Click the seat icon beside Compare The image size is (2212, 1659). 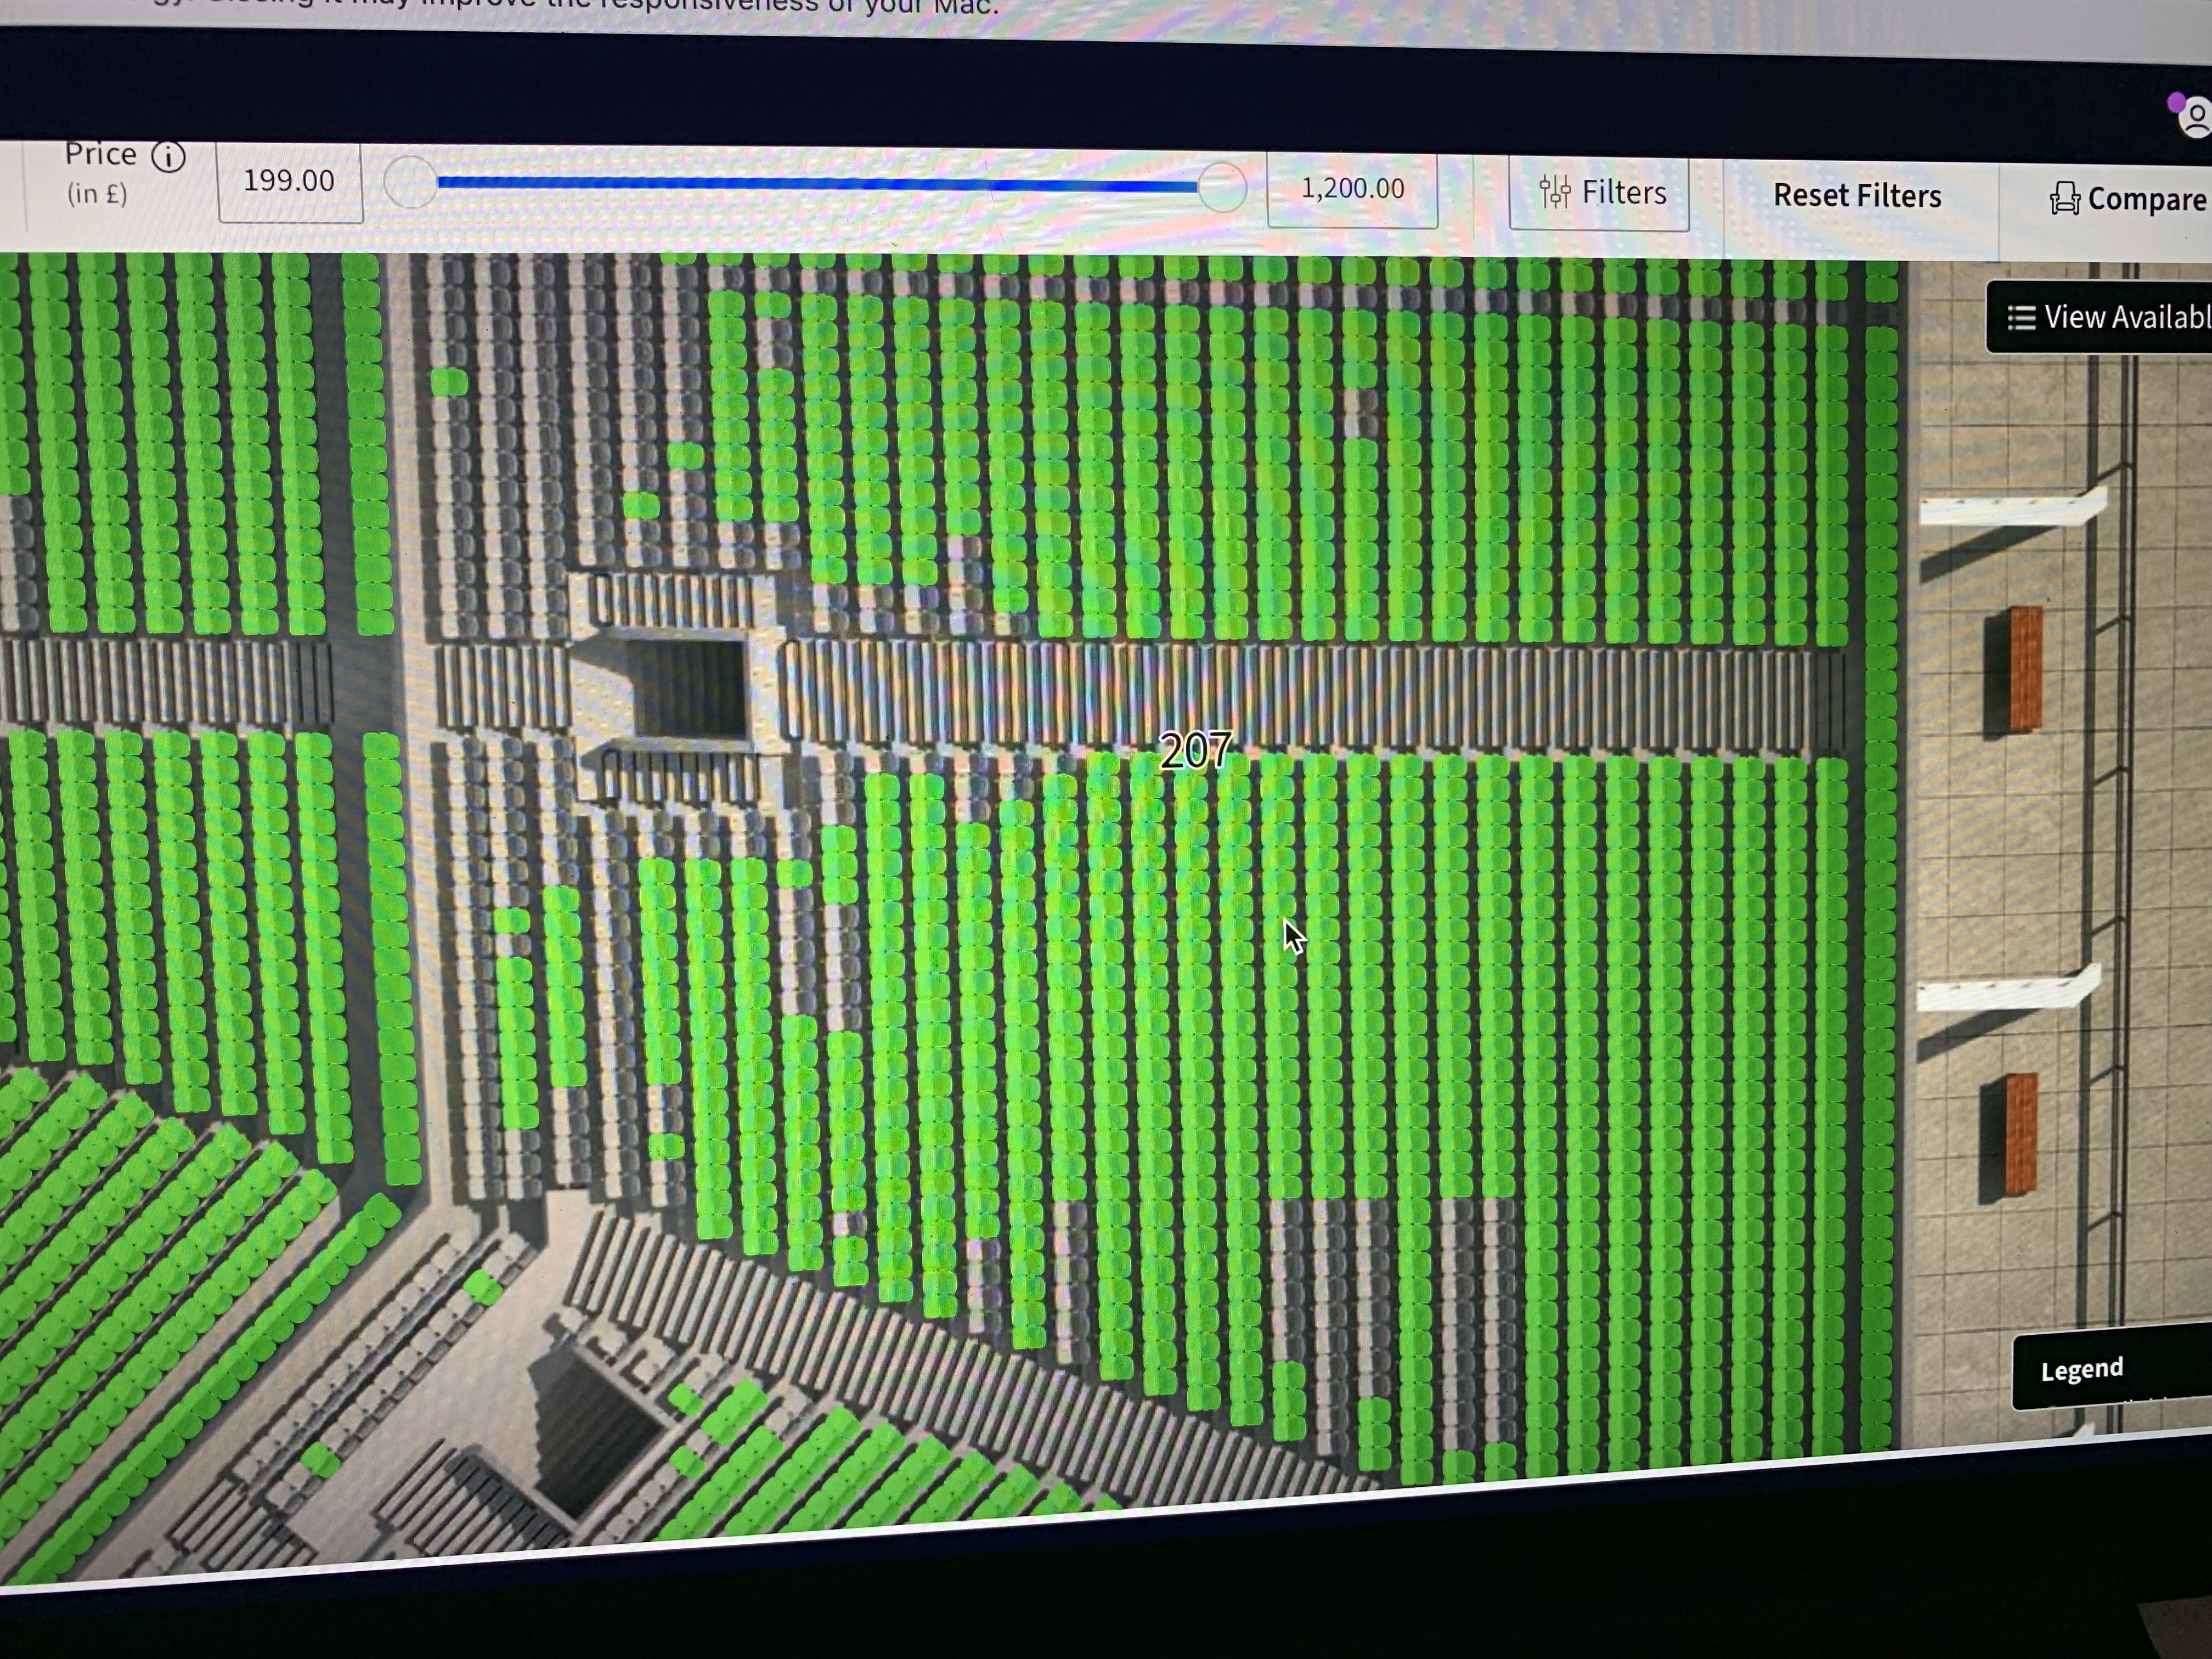coord(2064,199)
